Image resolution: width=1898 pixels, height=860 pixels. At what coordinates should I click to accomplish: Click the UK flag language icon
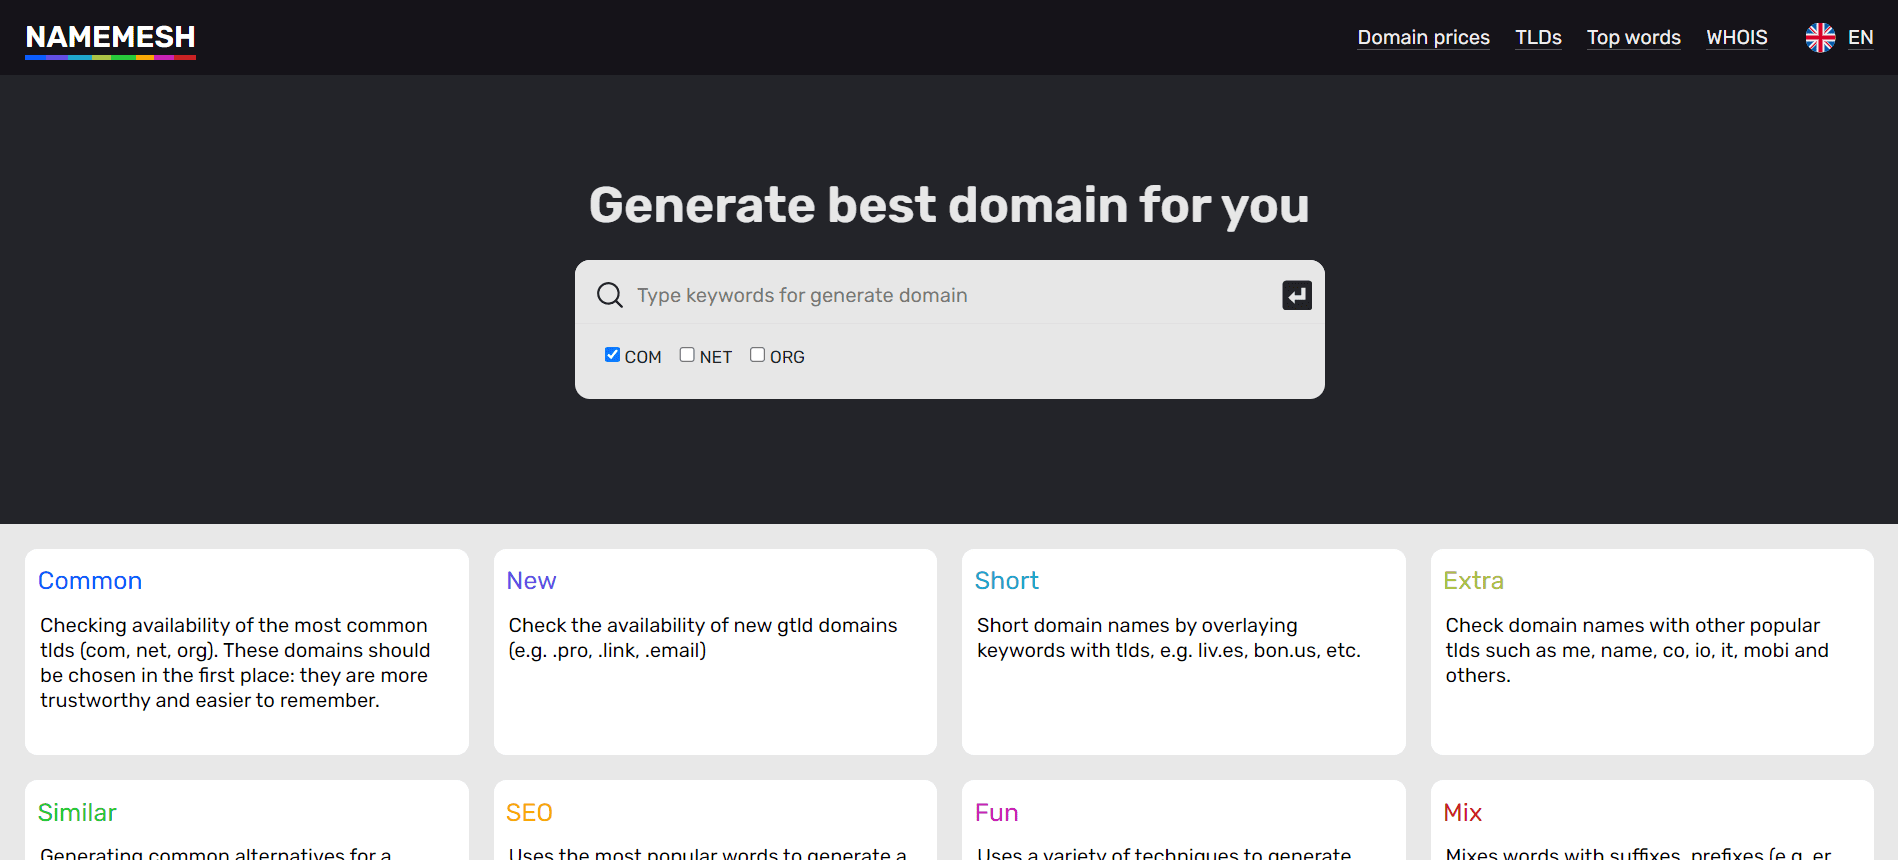[1819, 38]
